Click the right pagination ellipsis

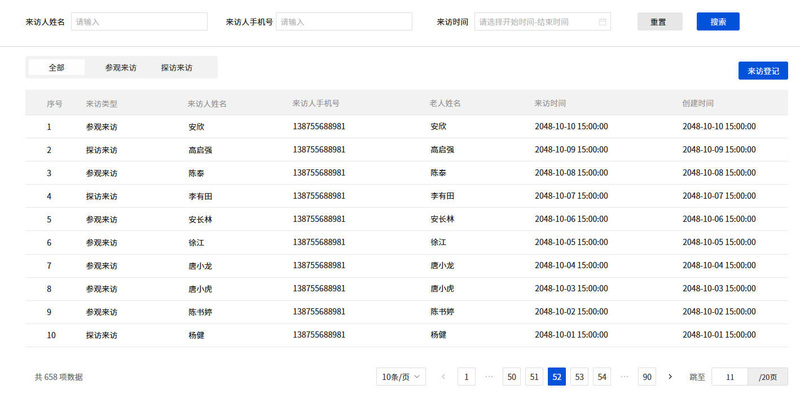tap(624, 377)
